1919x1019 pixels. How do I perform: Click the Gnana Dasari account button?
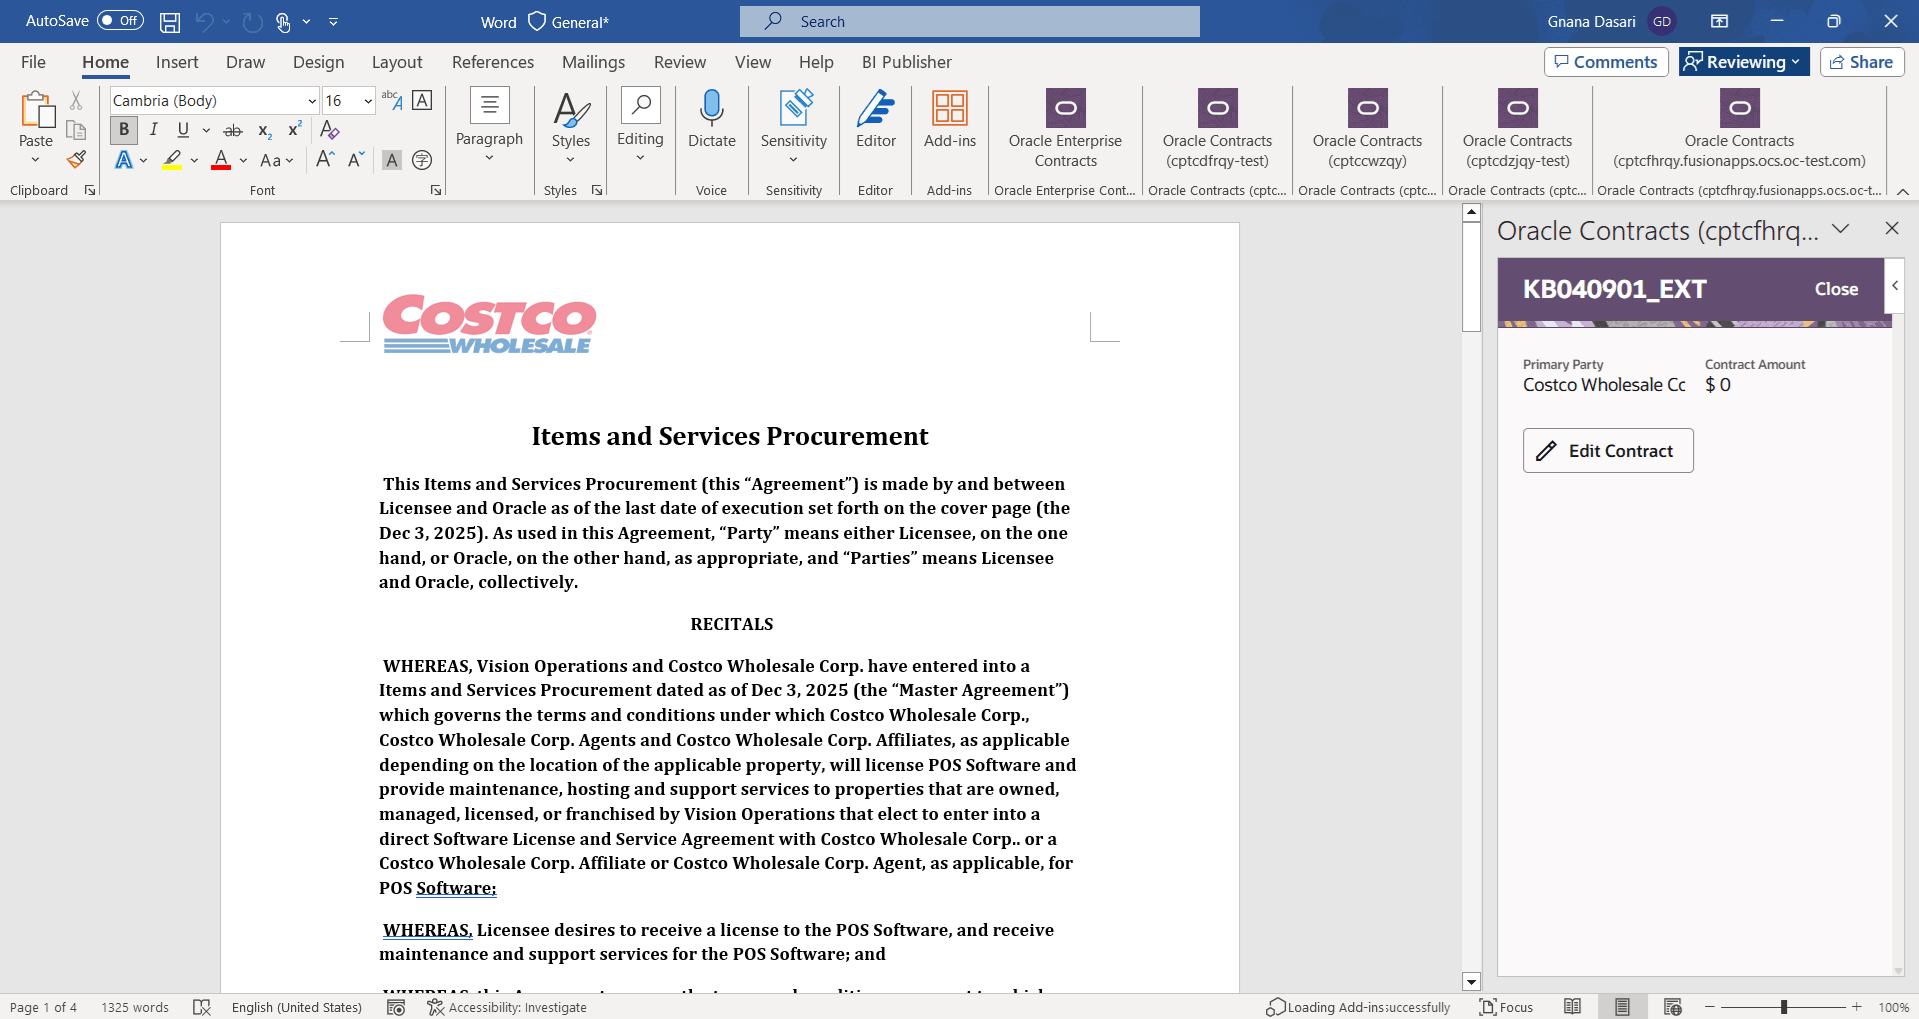click(1610, 21)
